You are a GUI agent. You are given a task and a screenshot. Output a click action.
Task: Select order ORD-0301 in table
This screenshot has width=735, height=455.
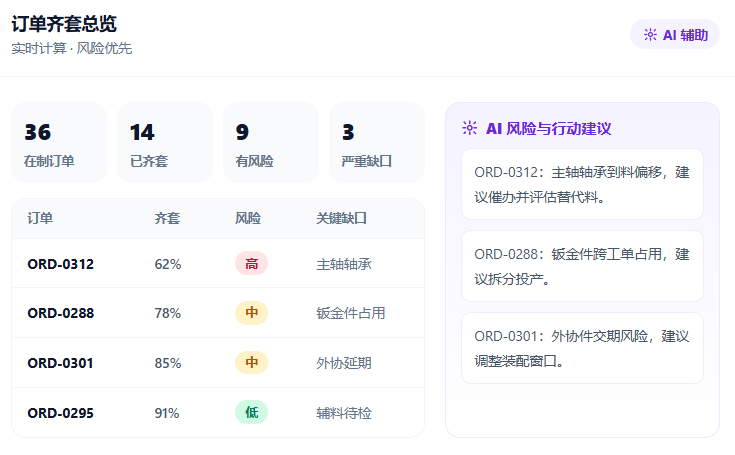coord(218,363)
